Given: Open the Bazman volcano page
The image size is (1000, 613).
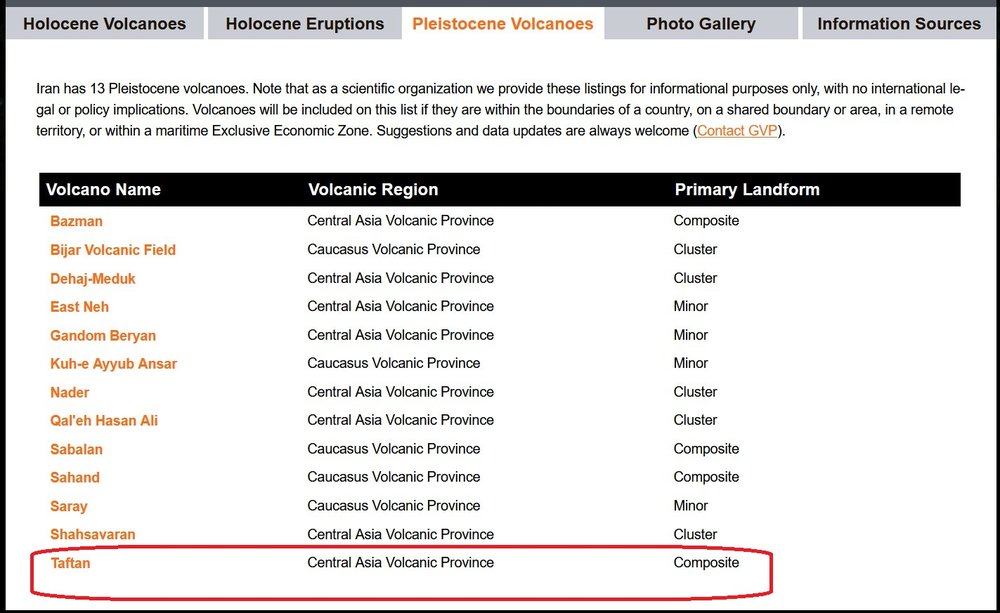Looking at the screenshot, I should (76, 221).
